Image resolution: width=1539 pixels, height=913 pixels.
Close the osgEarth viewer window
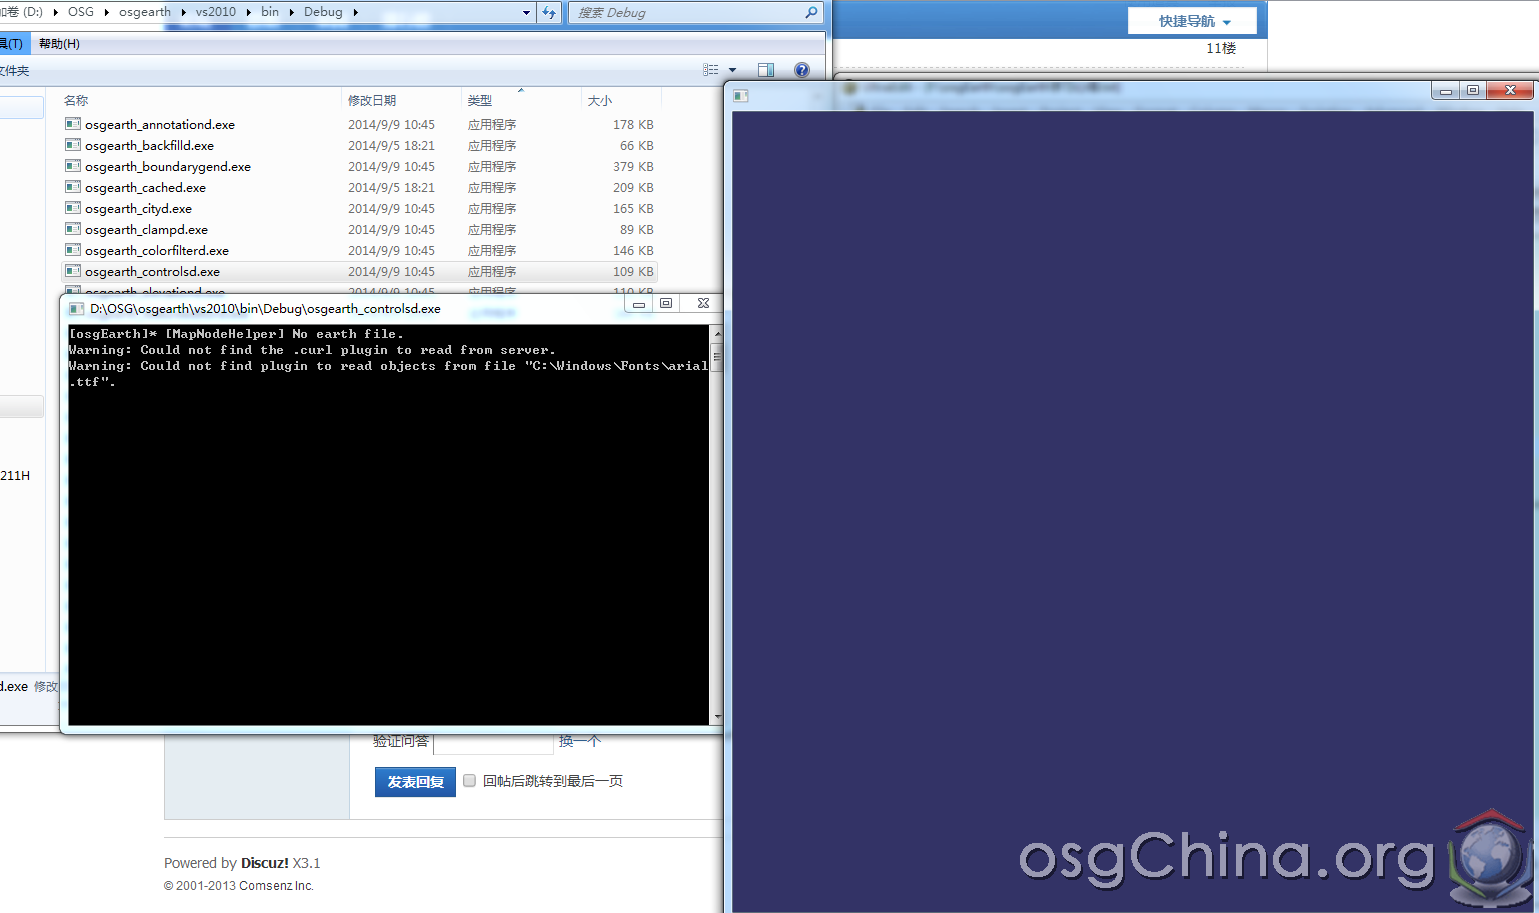click(1510, 90)
